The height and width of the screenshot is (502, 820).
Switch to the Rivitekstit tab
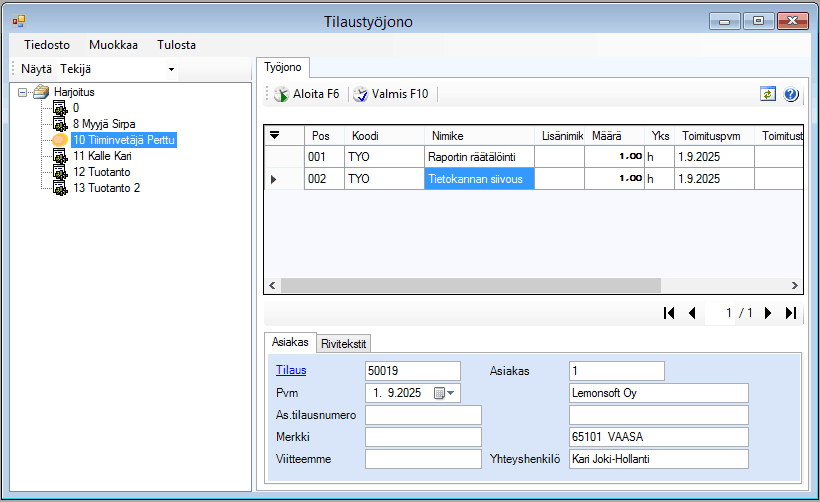click(345, 343)
